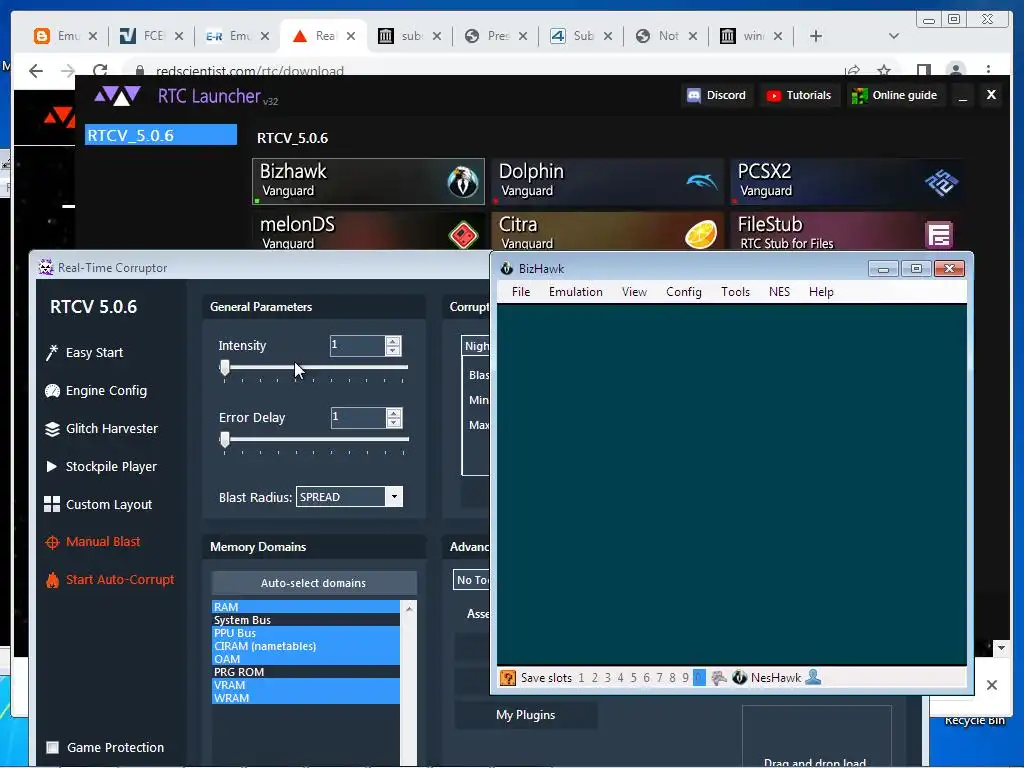Launch Dolphin Vanguard emulator tile

point(607,181)
